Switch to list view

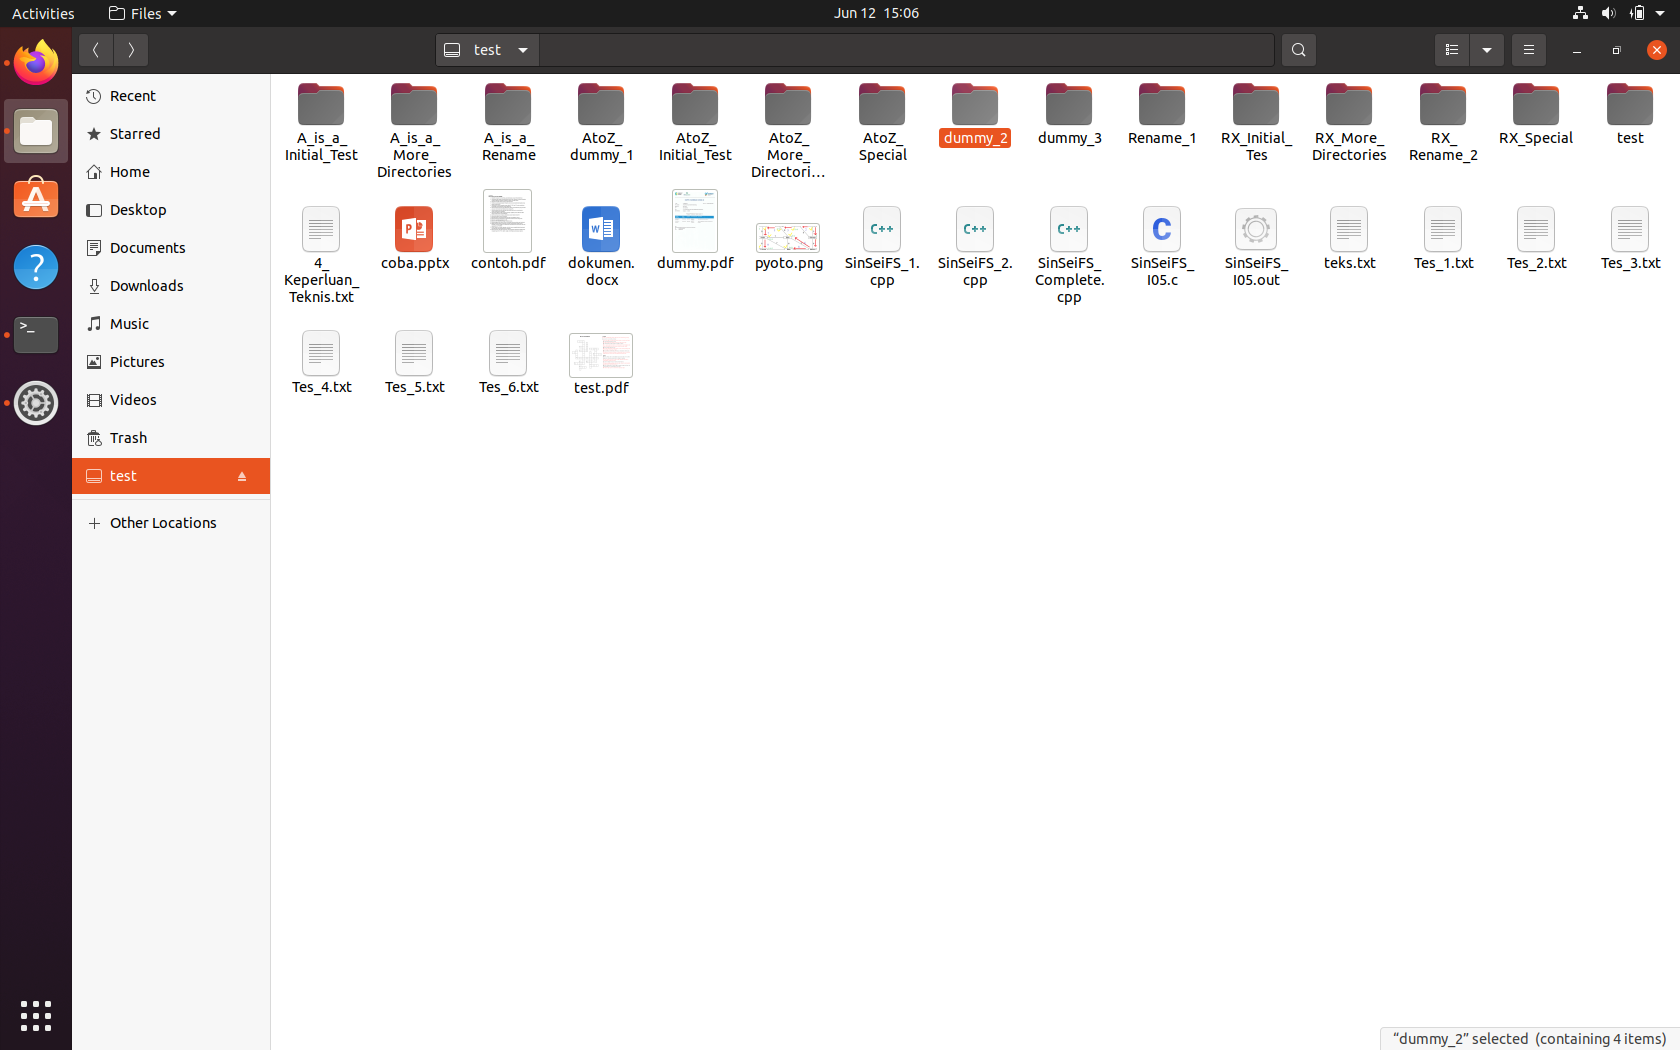(1451, 49)
